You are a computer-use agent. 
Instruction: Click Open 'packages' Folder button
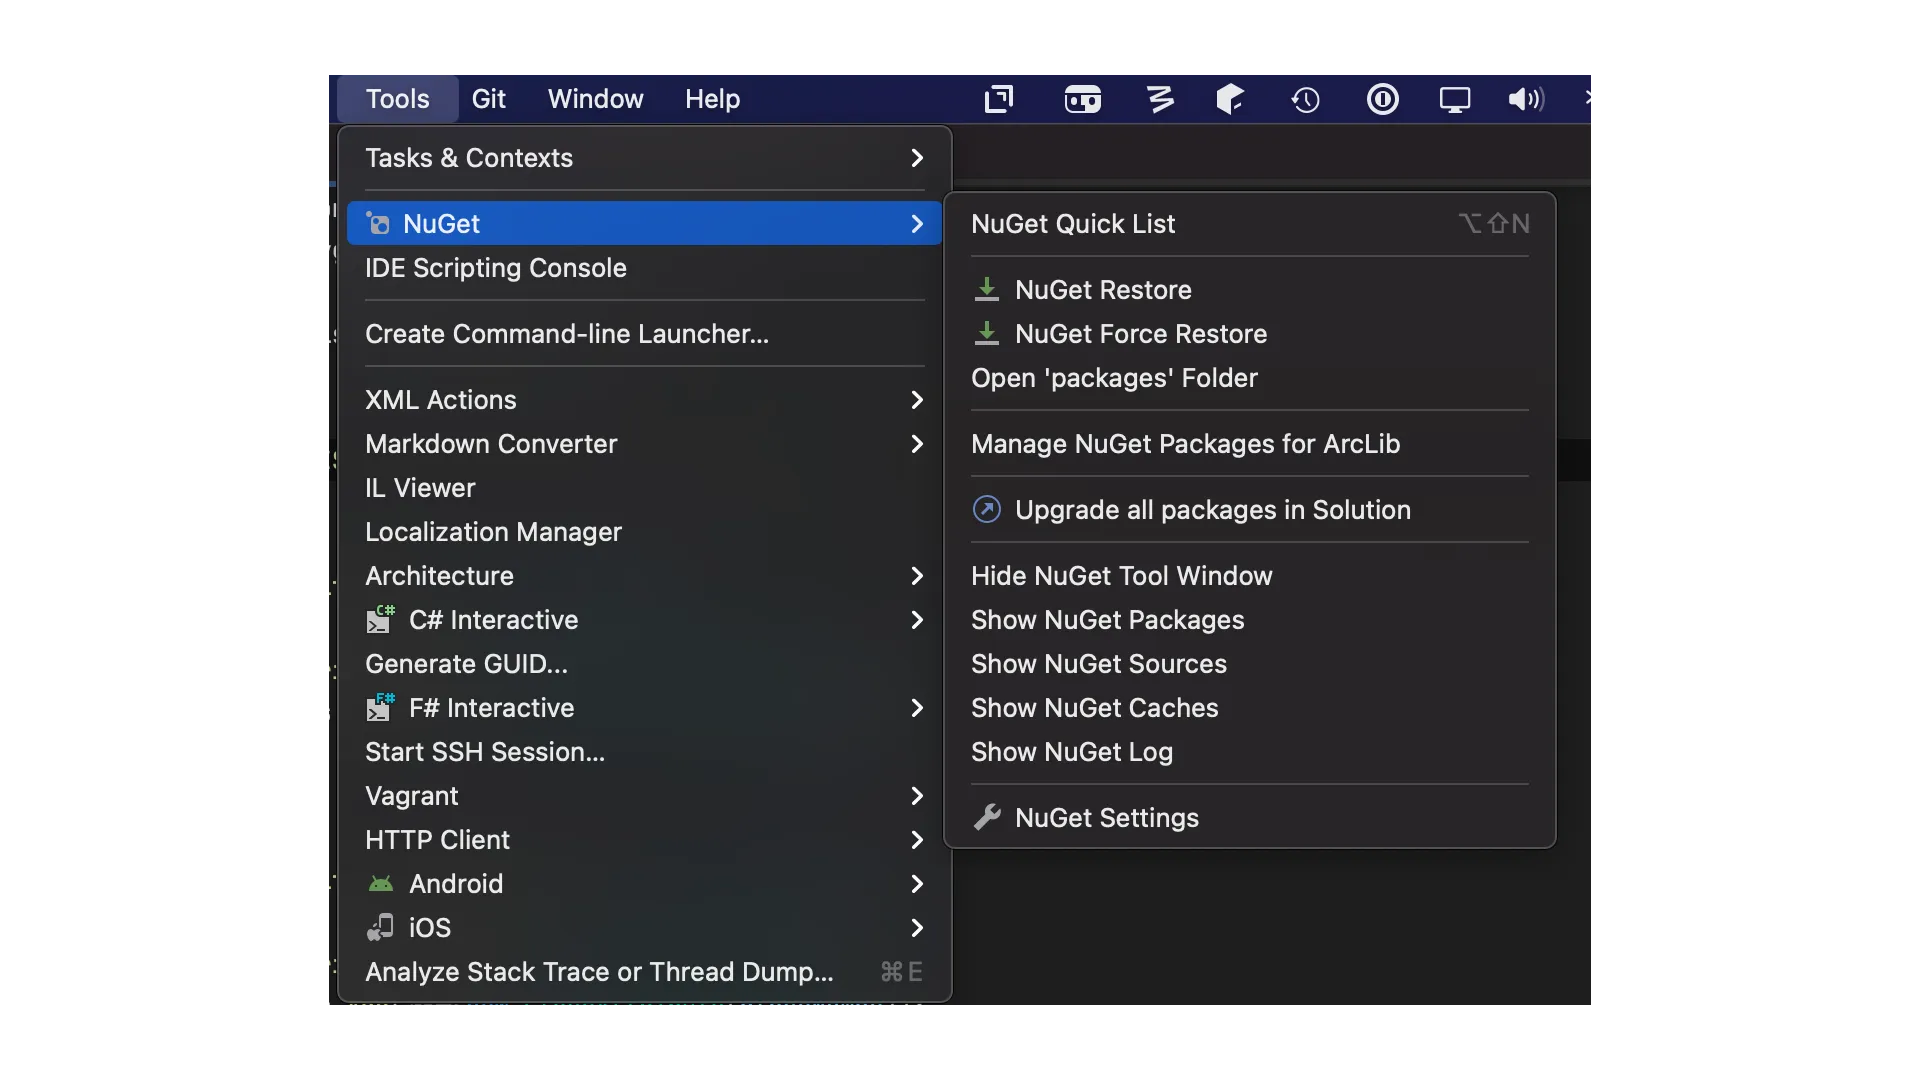pyautogui.click(x=1114, y=377)
